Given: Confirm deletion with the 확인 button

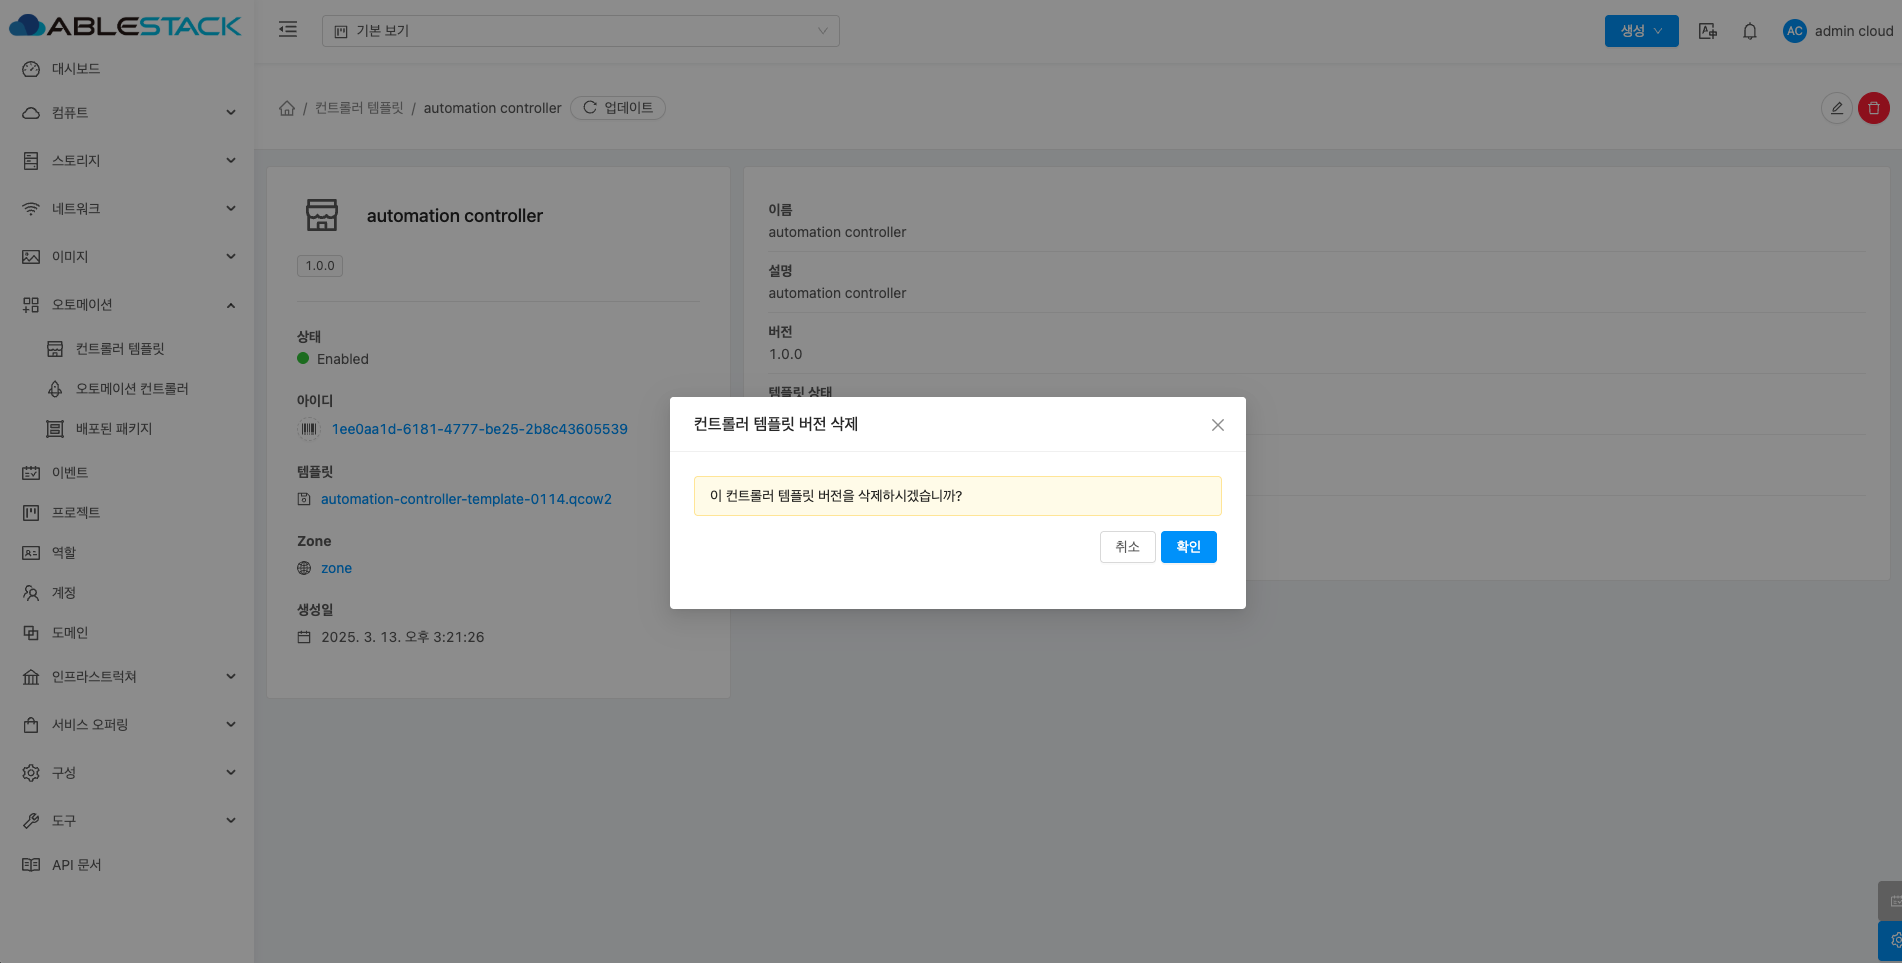Looking at the screenshot, I should [1188, 547].
